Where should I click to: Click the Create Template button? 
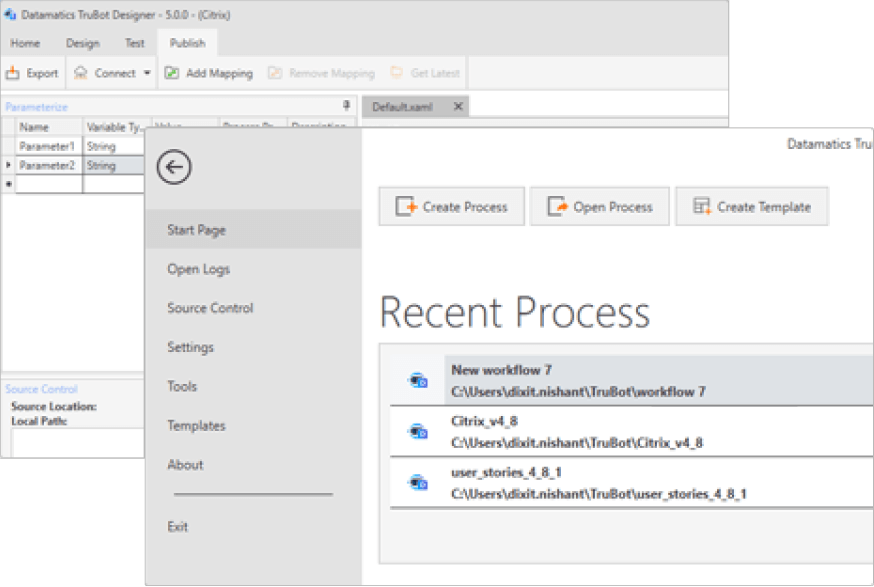click(x=751, y=207)
